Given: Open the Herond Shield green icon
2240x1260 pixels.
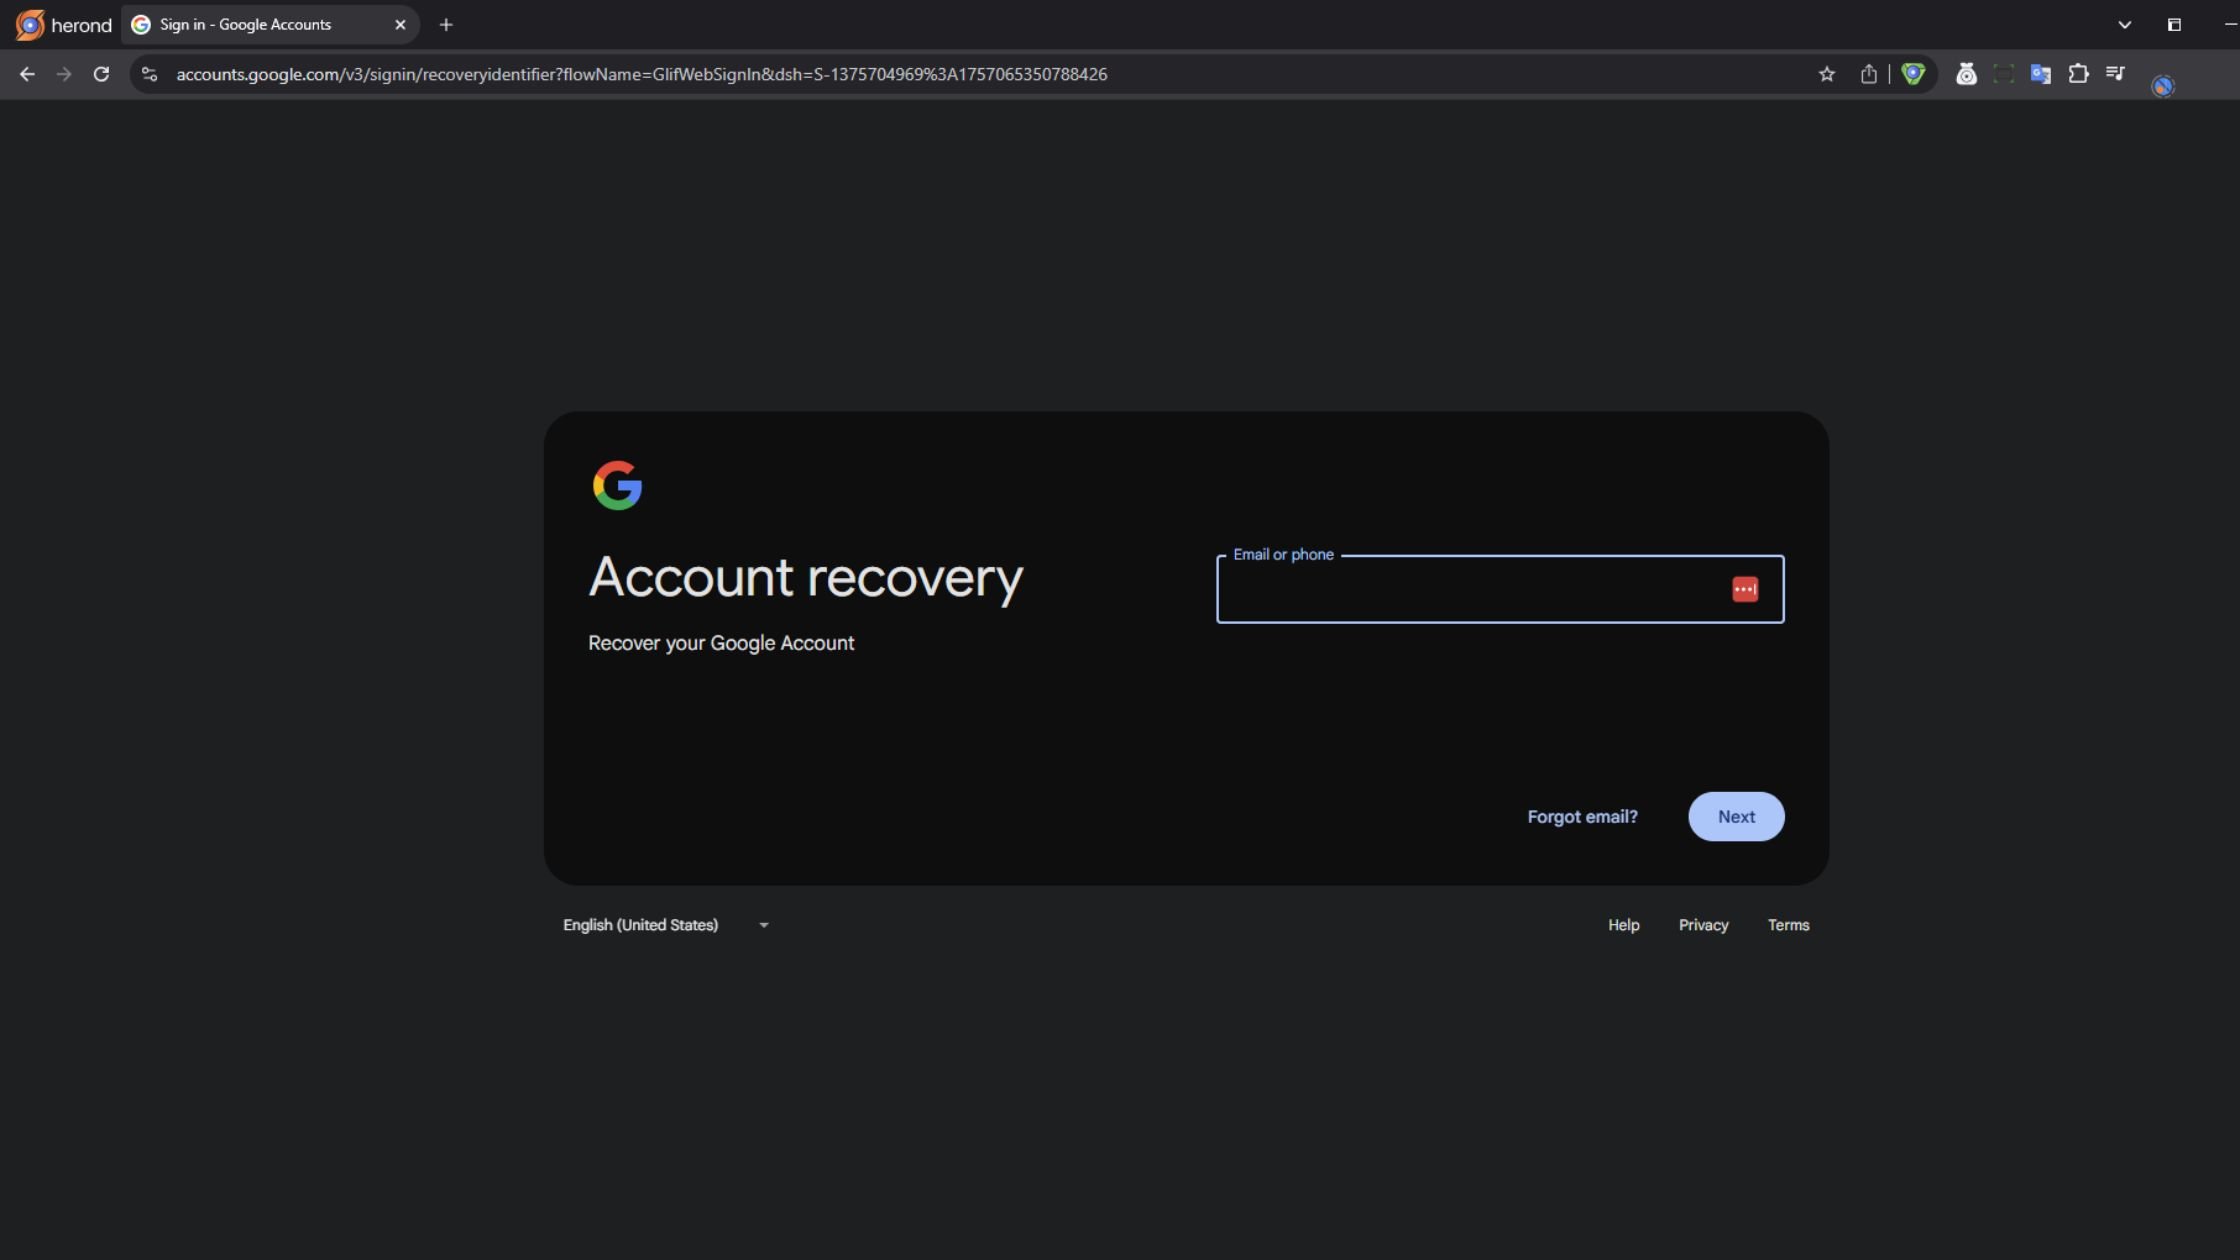Looking at the screenshot, I should click(1913, 74).
